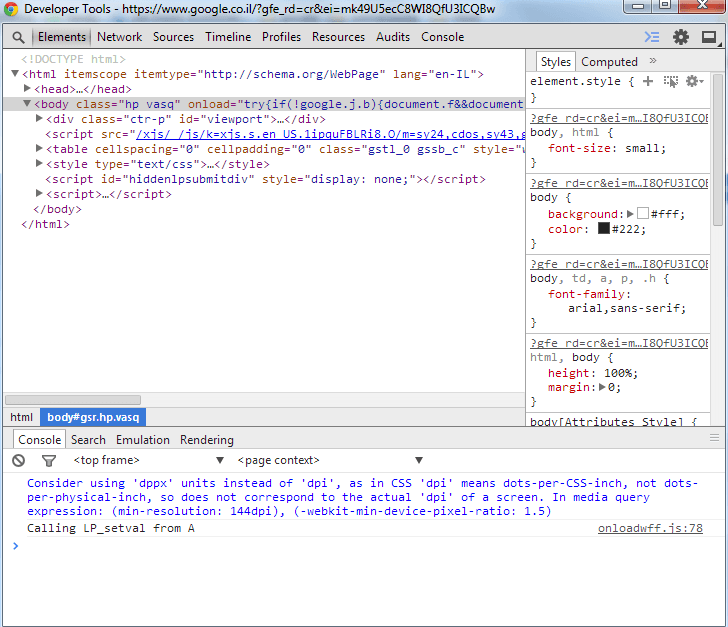Expand the background shorthand property triangle
Viewport: 728px width, 627px height.
pyautogui.click(x=630, y=214)
